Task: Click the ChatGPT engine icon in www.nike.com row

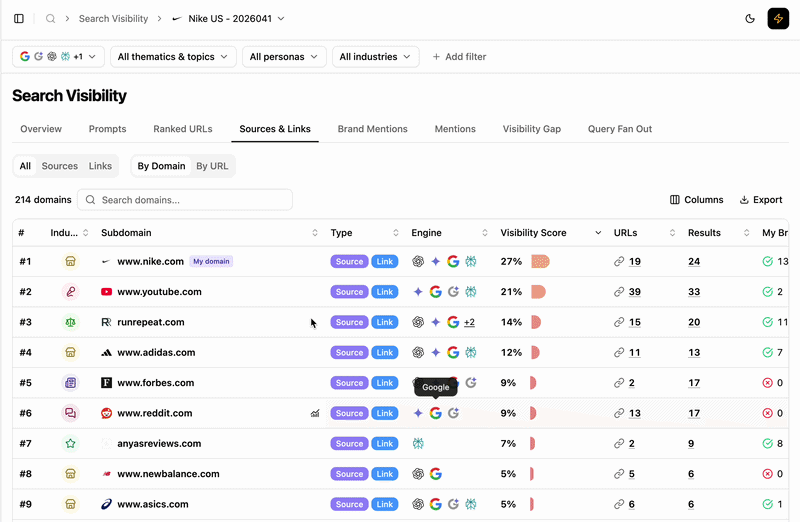Action: tap(418, 261)
